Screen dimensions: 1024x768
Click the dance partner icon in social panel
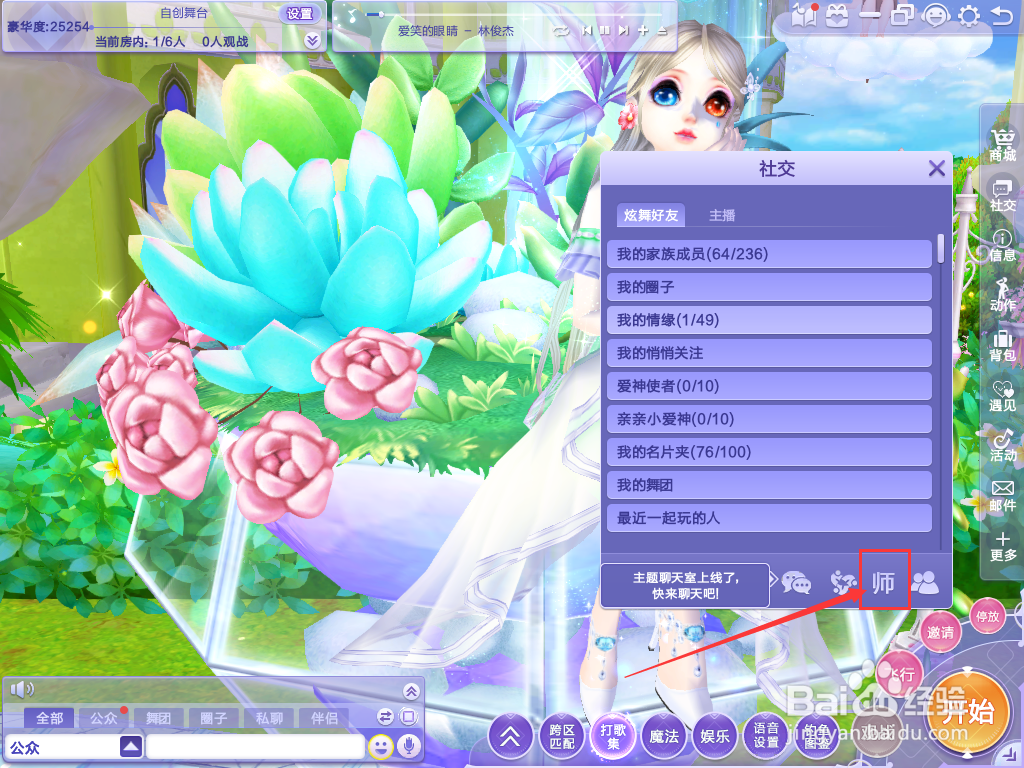tap(842, 582)
